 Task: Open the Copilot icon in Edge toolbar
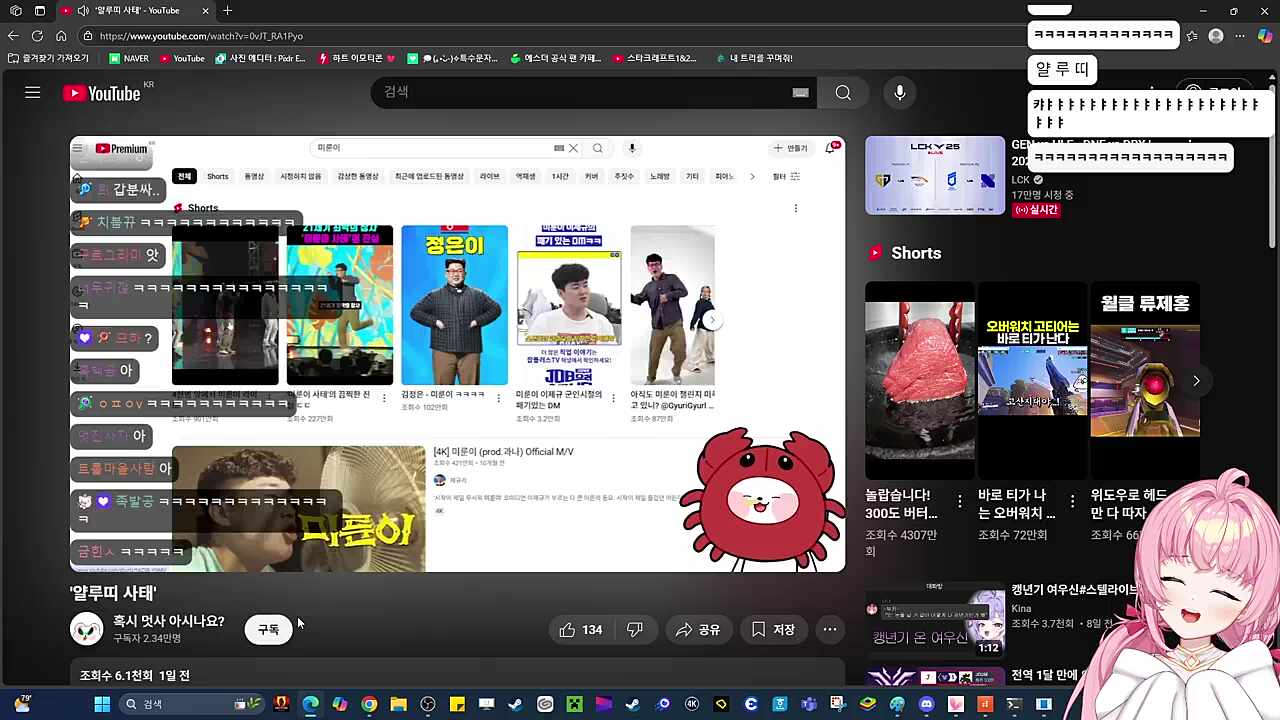point(1265,36)
